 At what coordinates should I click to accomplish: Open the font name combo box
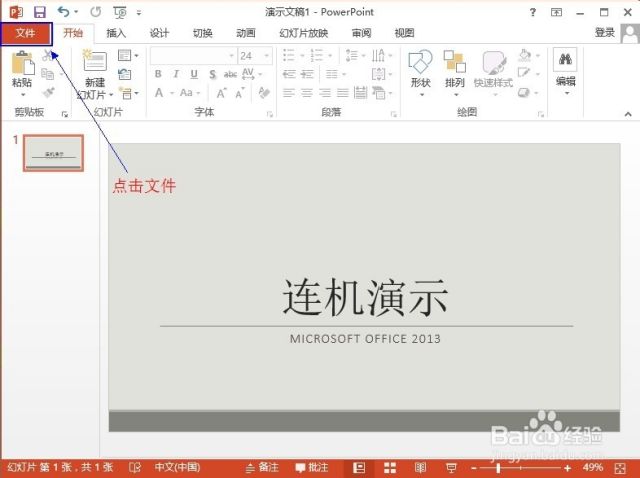(x=193, y=56)
